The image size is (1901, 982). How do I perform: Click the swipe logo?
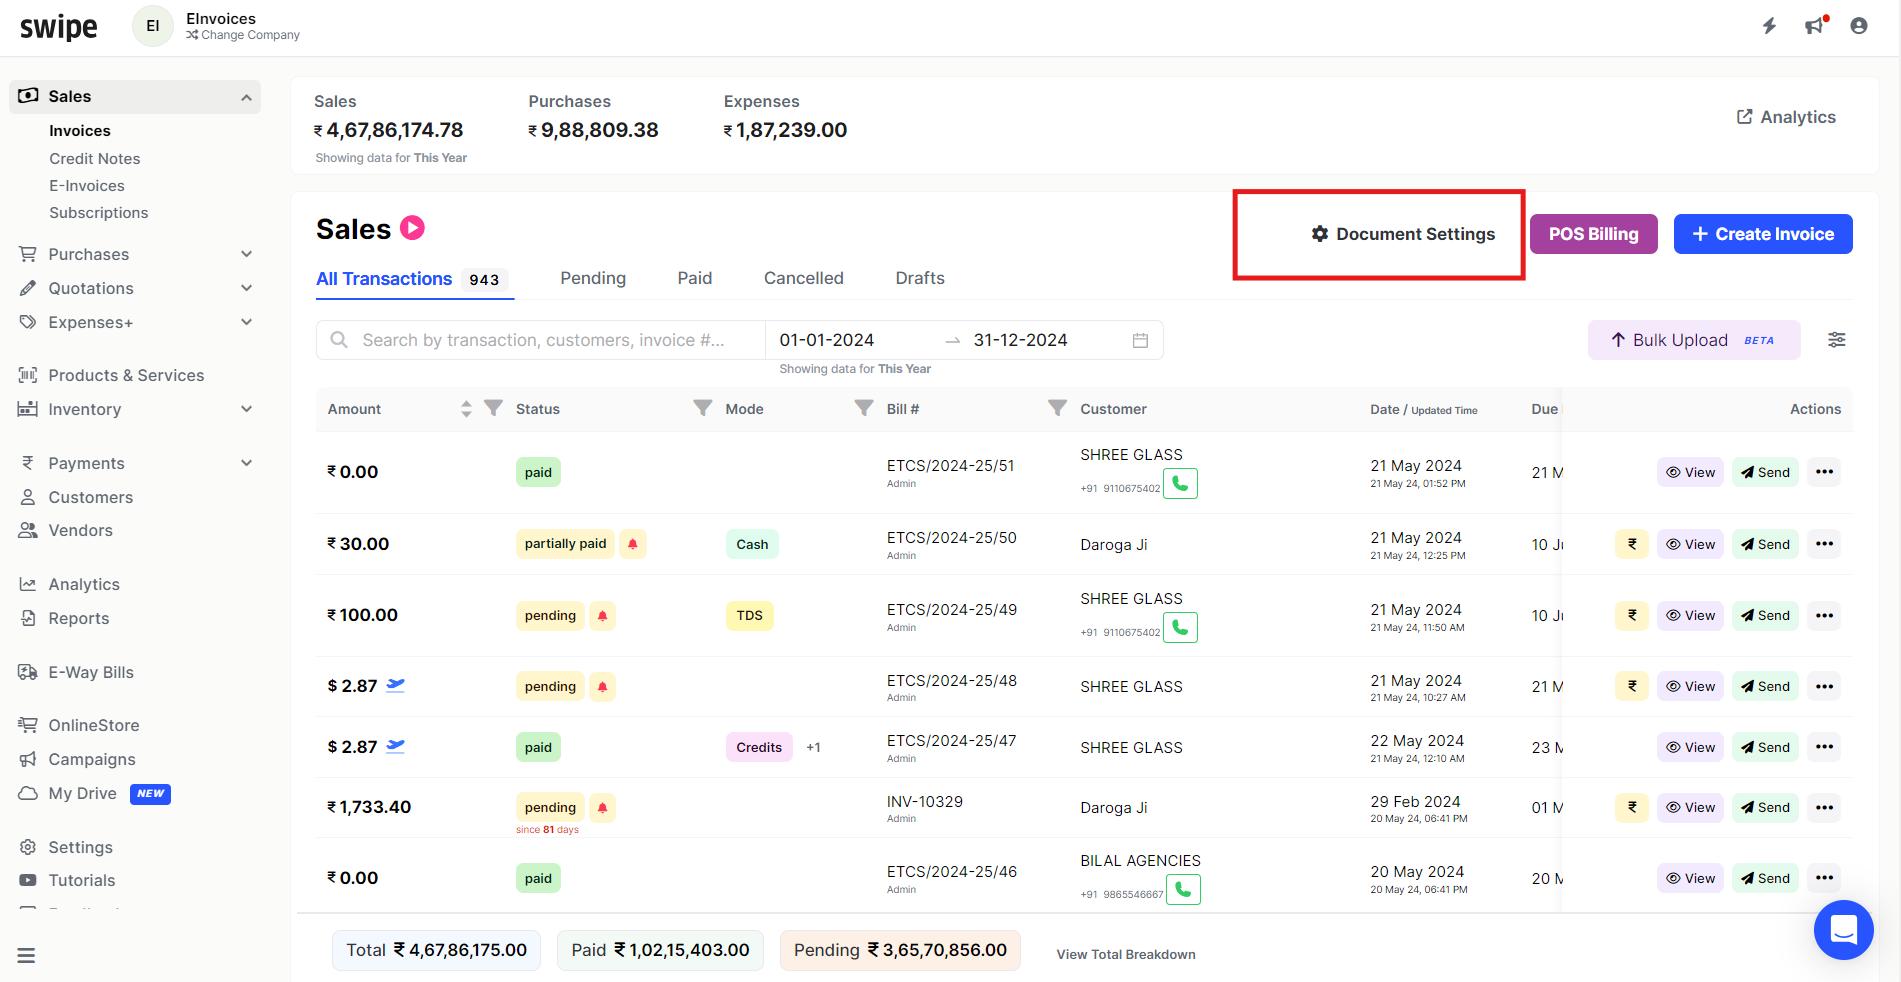[x=59, y=27]
